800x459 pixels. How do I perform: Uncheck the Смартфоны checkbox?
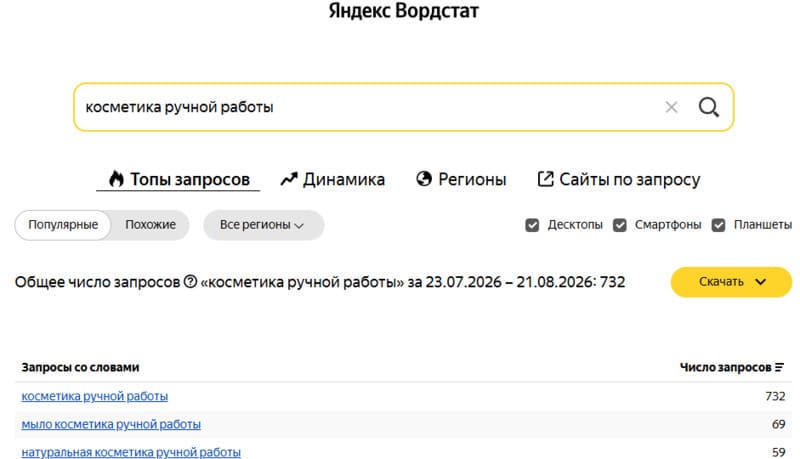(x=619, y=225)
